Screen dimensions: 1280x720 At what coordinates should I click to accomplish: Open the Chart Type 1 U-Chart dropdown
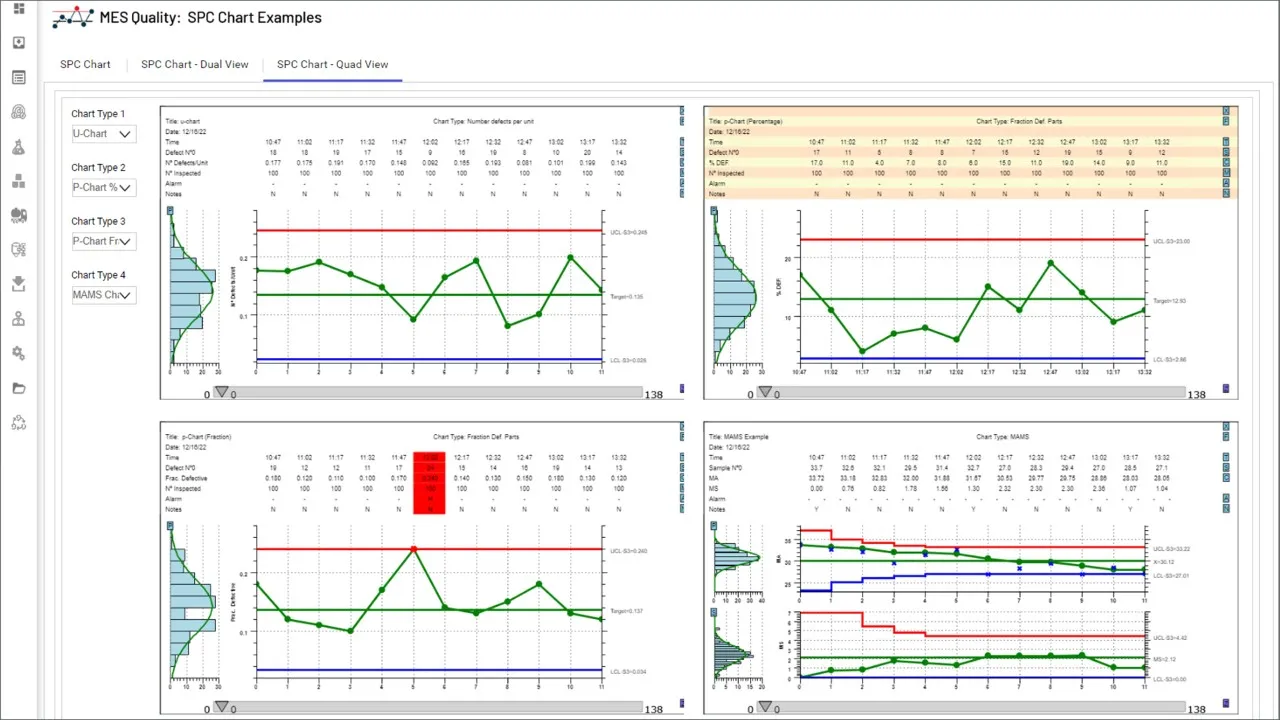tap(103, 133)
